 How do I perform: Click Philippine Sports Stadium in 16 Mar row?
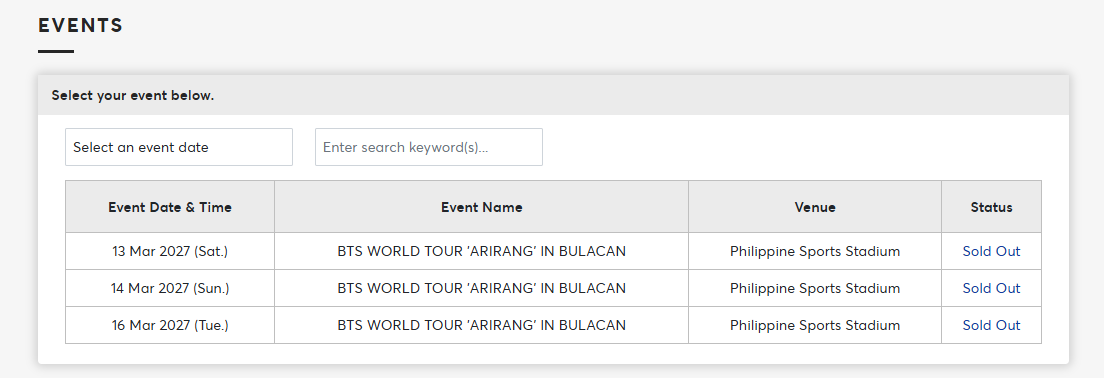click(x=815, y=325)
